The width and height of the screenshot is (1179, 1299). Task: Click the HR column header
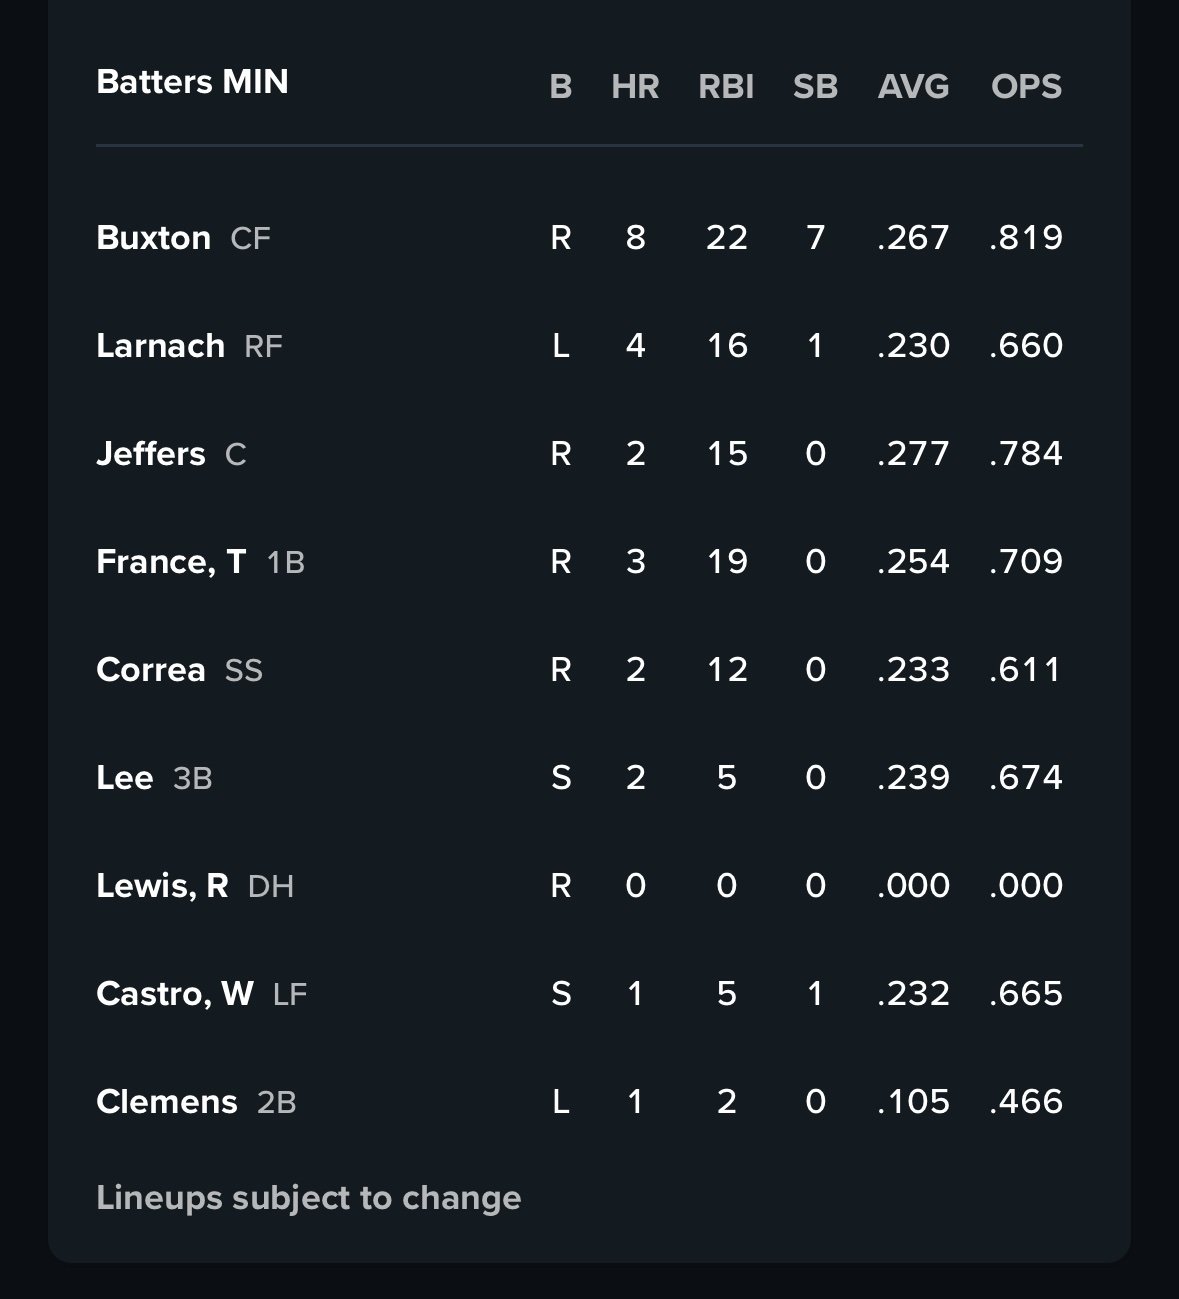click(x=635, y=87)
